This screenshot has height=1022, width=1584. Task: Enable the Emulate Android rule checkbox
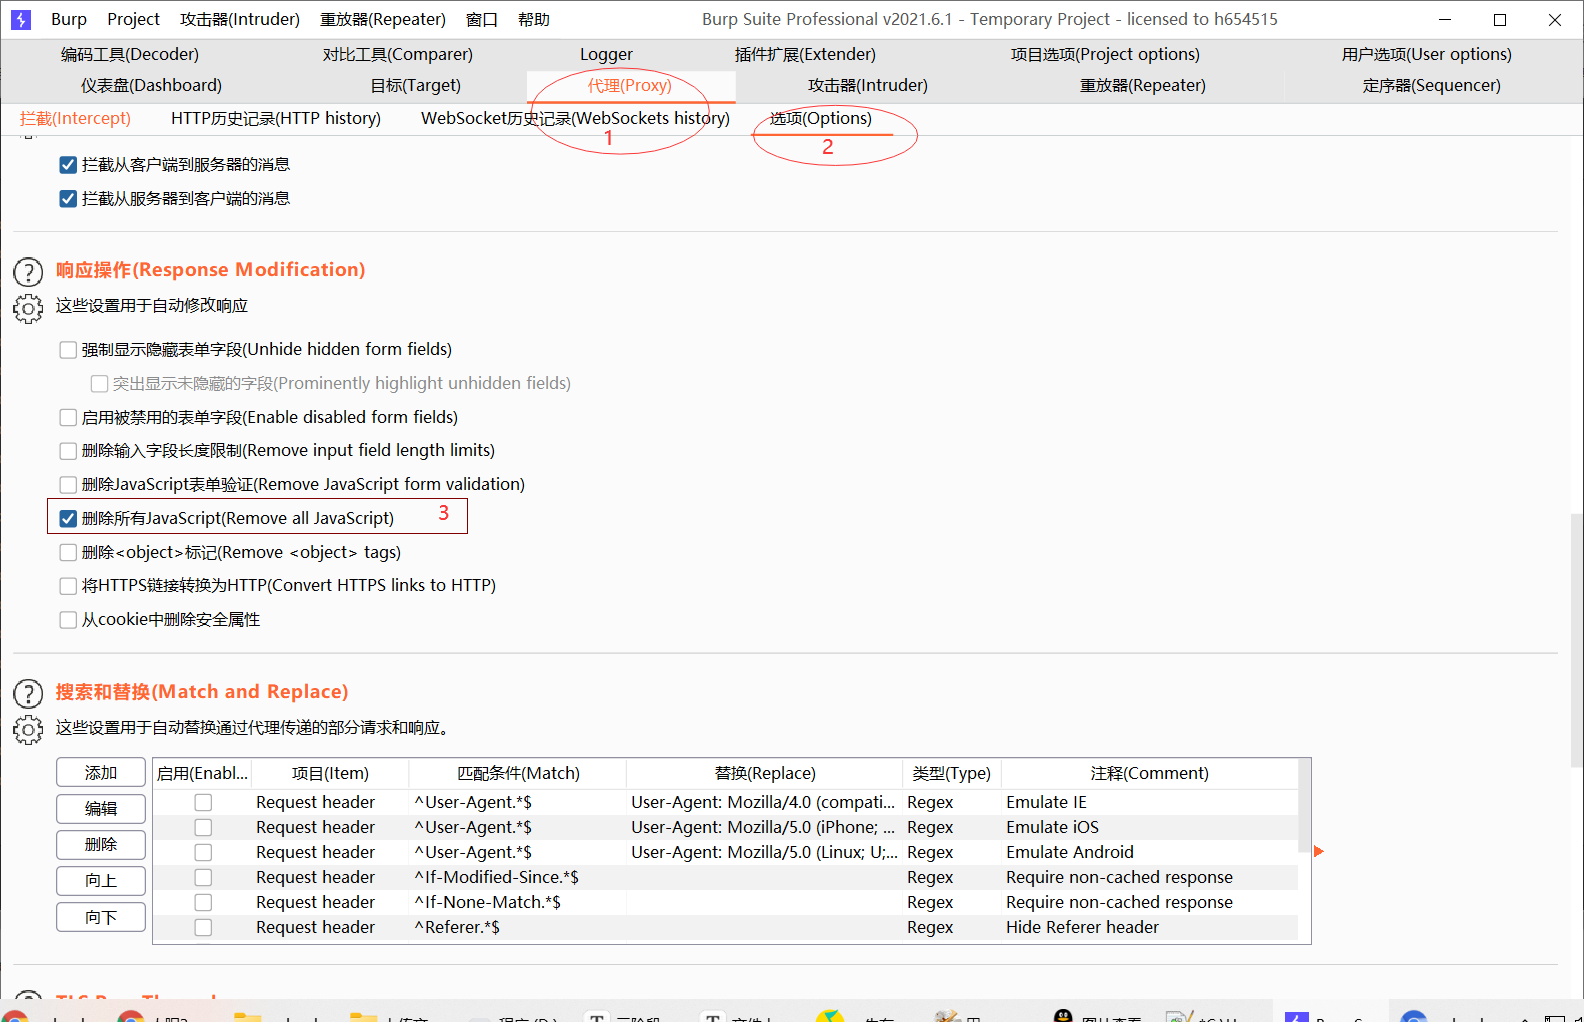[x=203, y=852]
